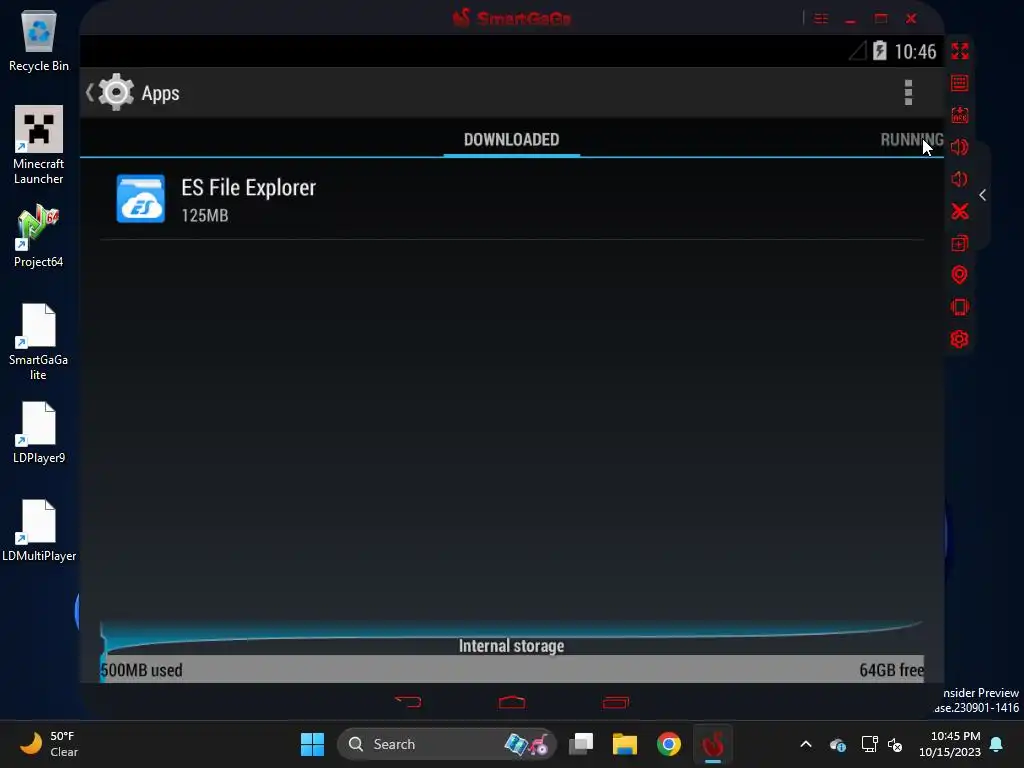This screenshot has height=768, width=1024.
Task: Open LDPlayer9 desktop shortcut
Action: 39,432
